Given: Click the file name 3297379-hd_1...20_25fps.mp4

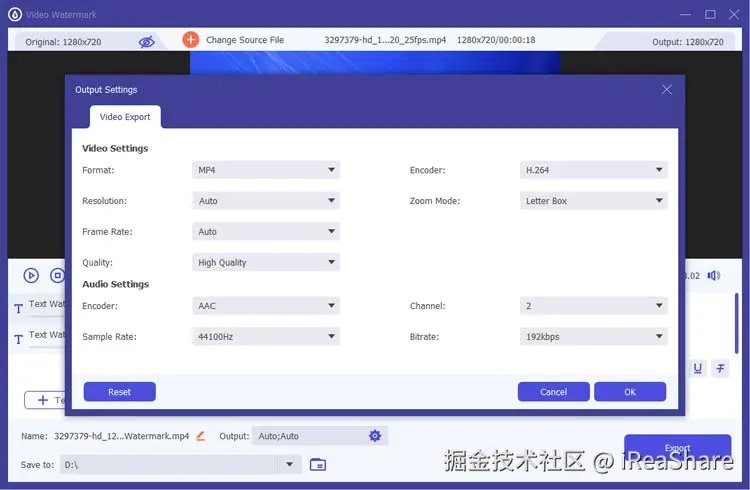Looking at the screenshot, I should [385, 40].
